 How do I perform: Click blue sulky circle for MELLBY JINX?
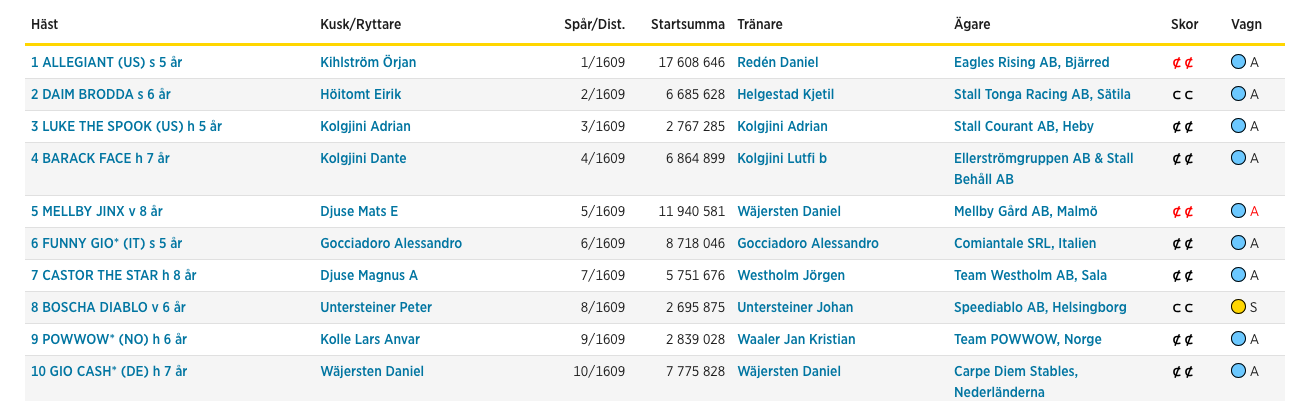click(1238, 211)
